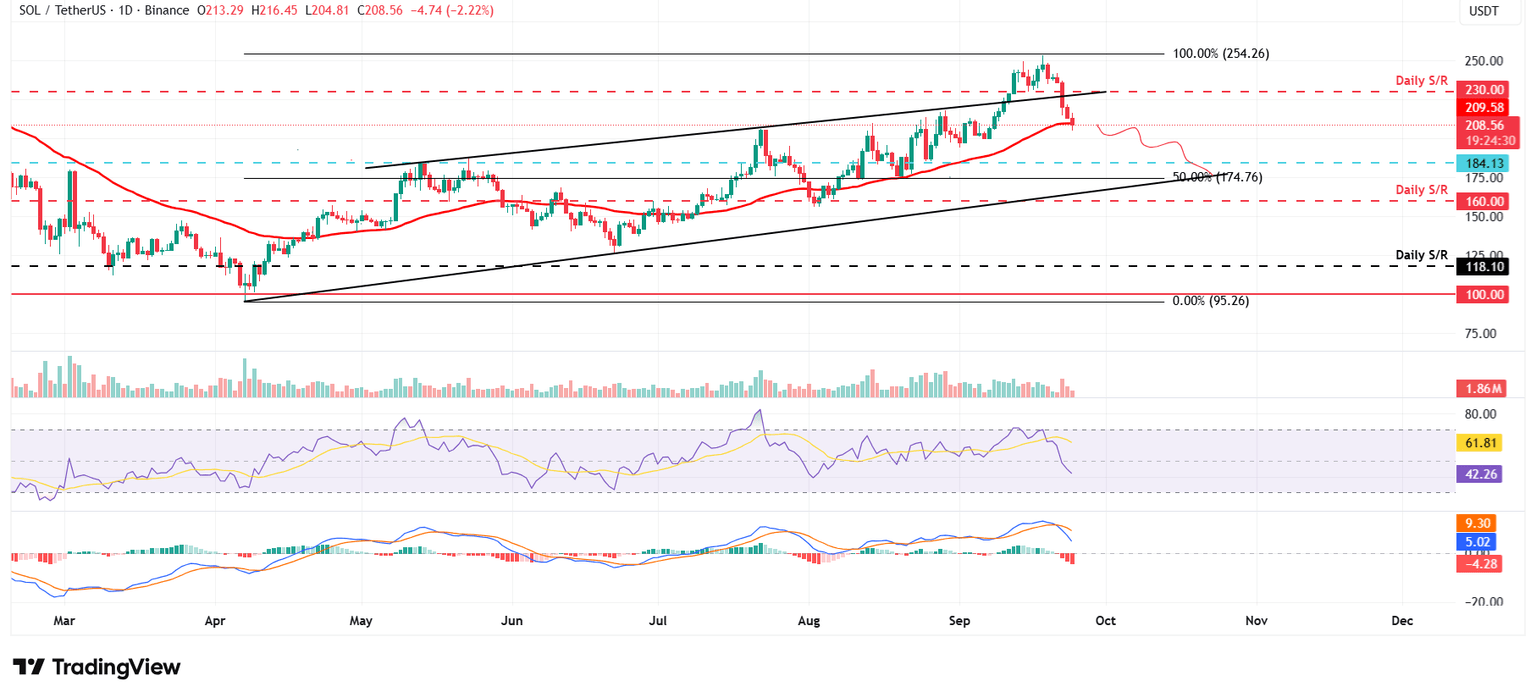Click the current price 208.56 label
Image resolution: width=1536 pixels, height=699 pixels.
1483,125
